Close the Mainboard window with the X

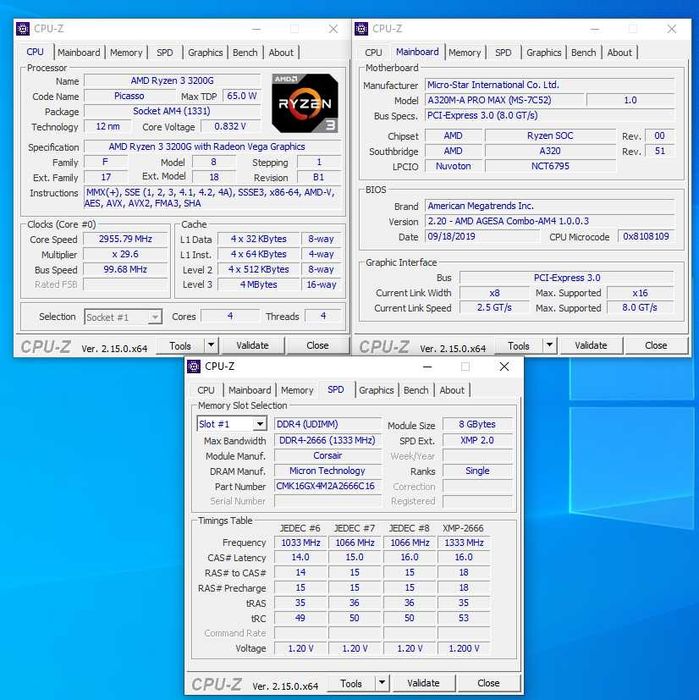coord(672,29)
